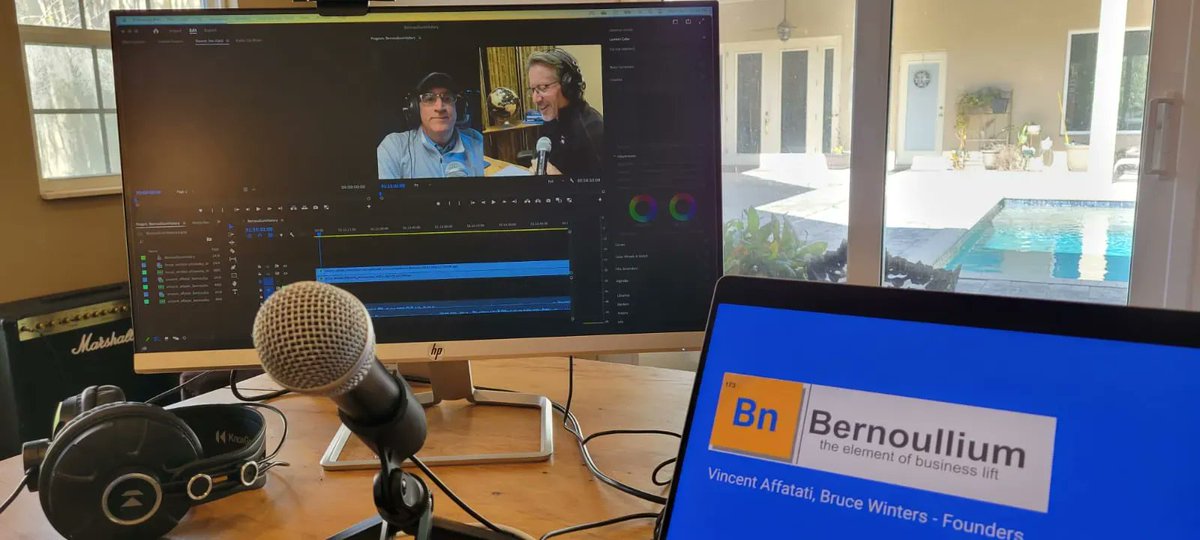Play the Source monitor
The height and width of the screenshot is (540, 1200).
click(x=258, y=209)
